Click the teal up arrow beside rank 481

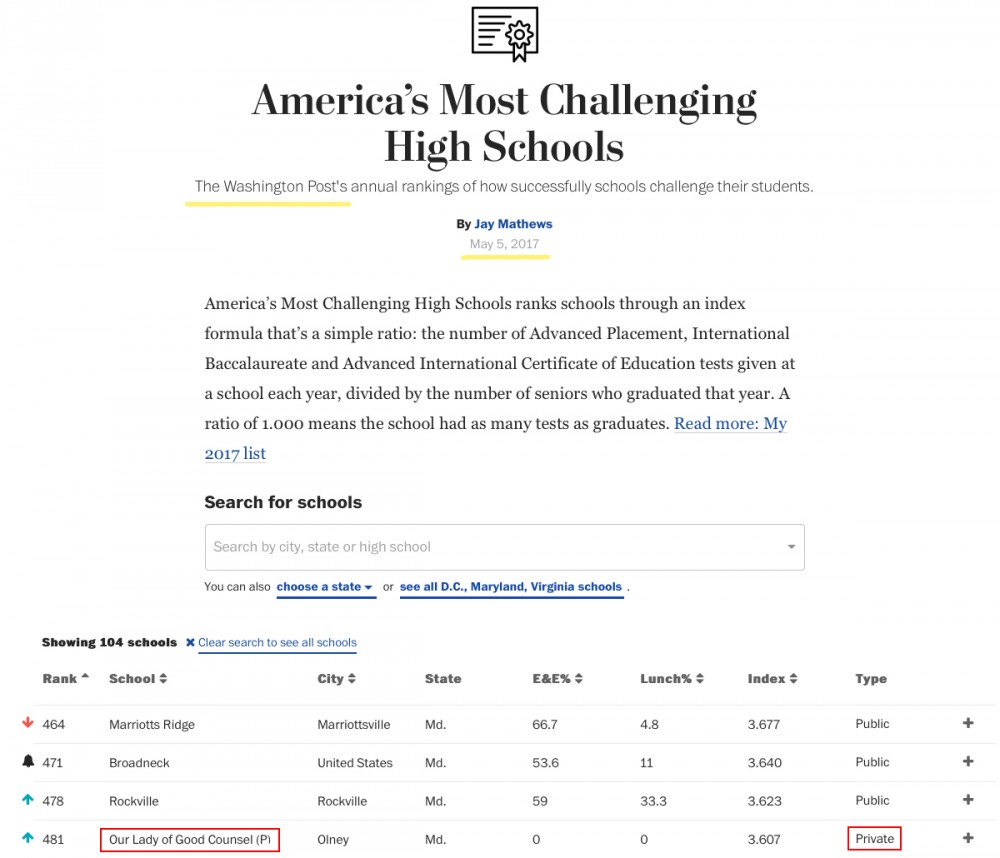(x=27, y=838)
